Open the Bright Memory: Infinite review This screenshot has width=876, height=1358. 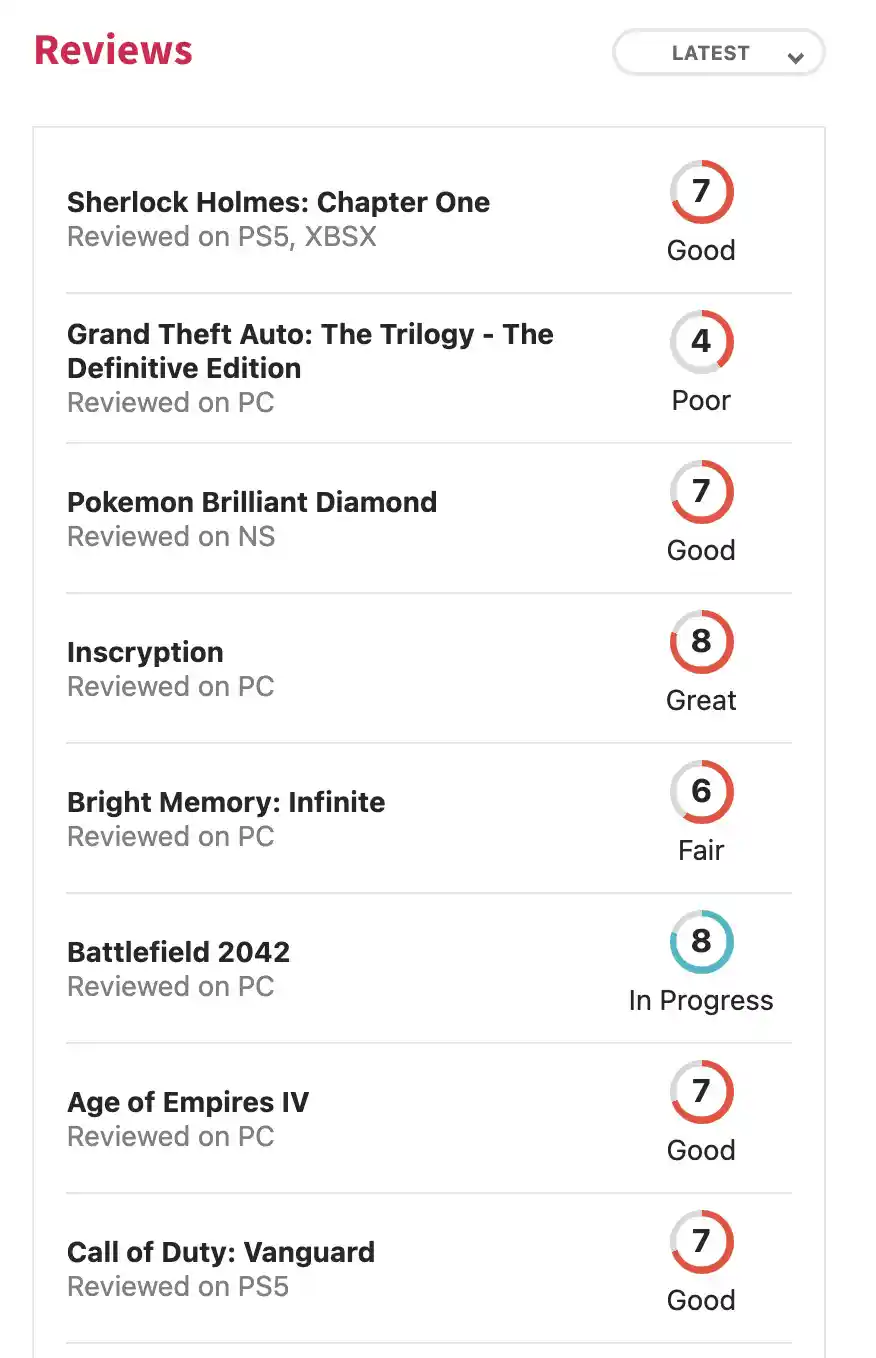pos(226,802)
